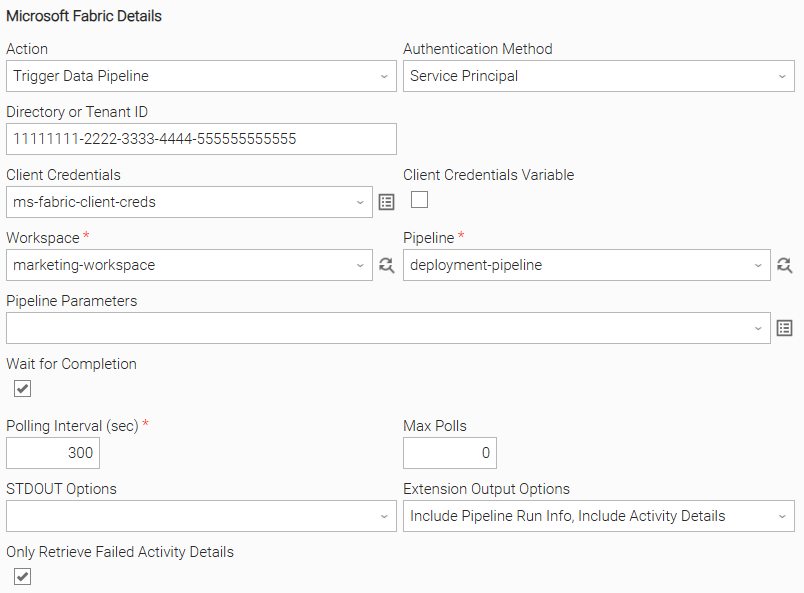Open Authentication Method dropdown
This screenshot has width=804, height=593.
point(599,76)
